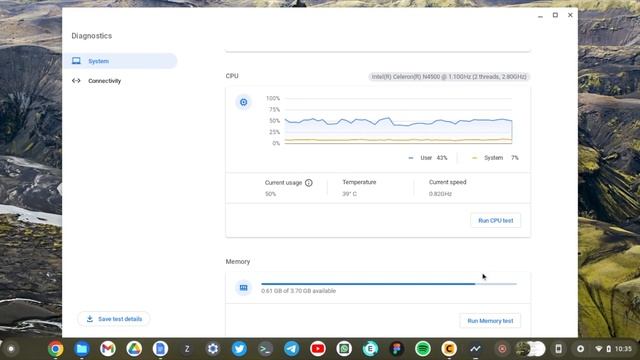Click the CPU chip icon
The width and height of the screenshot is (640, 360).
click(x=244, y=102)
